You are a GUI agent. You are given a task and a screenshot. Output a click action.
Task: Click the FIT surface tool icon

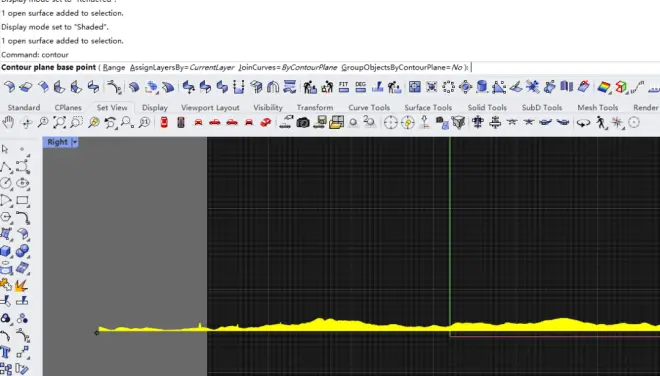click(x=343, y=87)
